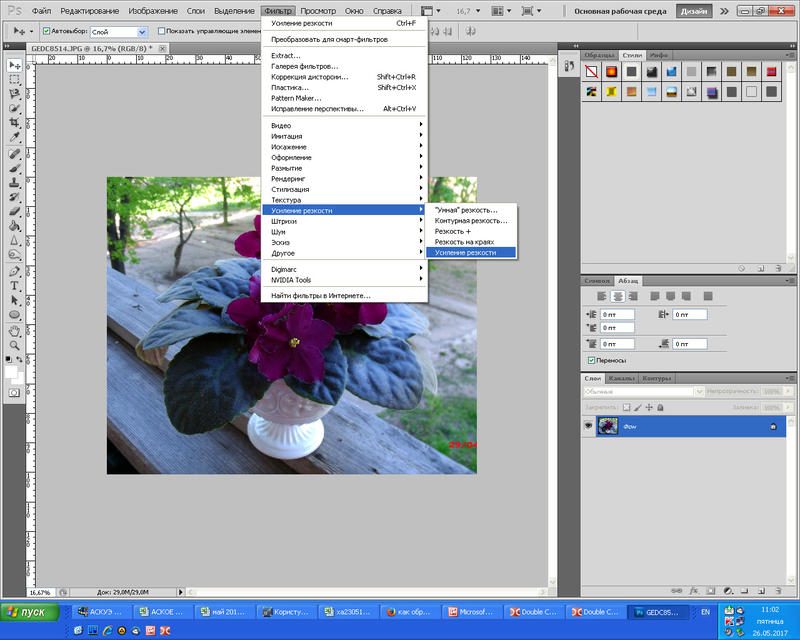The image size is (800, 640).
Task: Switch to the Каналы tab
Action: click(x=621, y=379)
